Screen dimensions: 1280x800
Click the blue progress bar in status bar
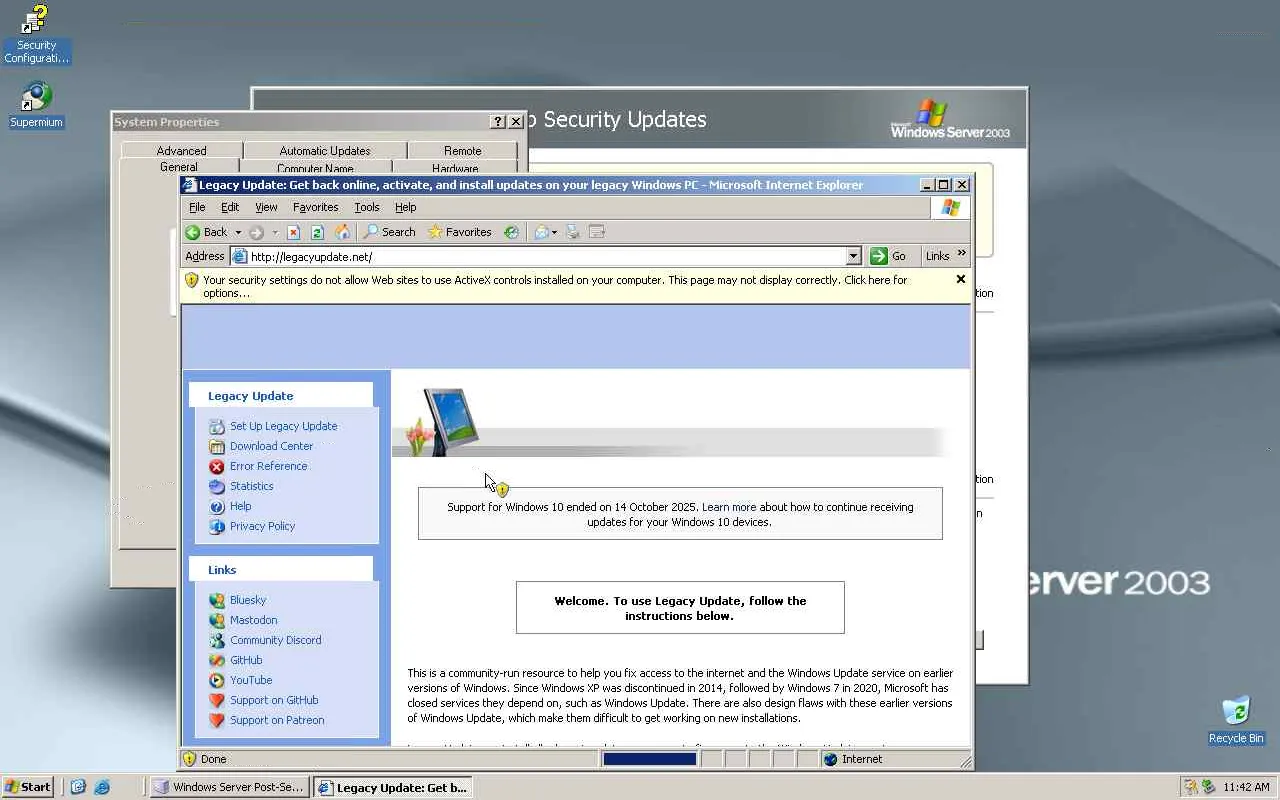pyautogui.click(x=649, y=759)
